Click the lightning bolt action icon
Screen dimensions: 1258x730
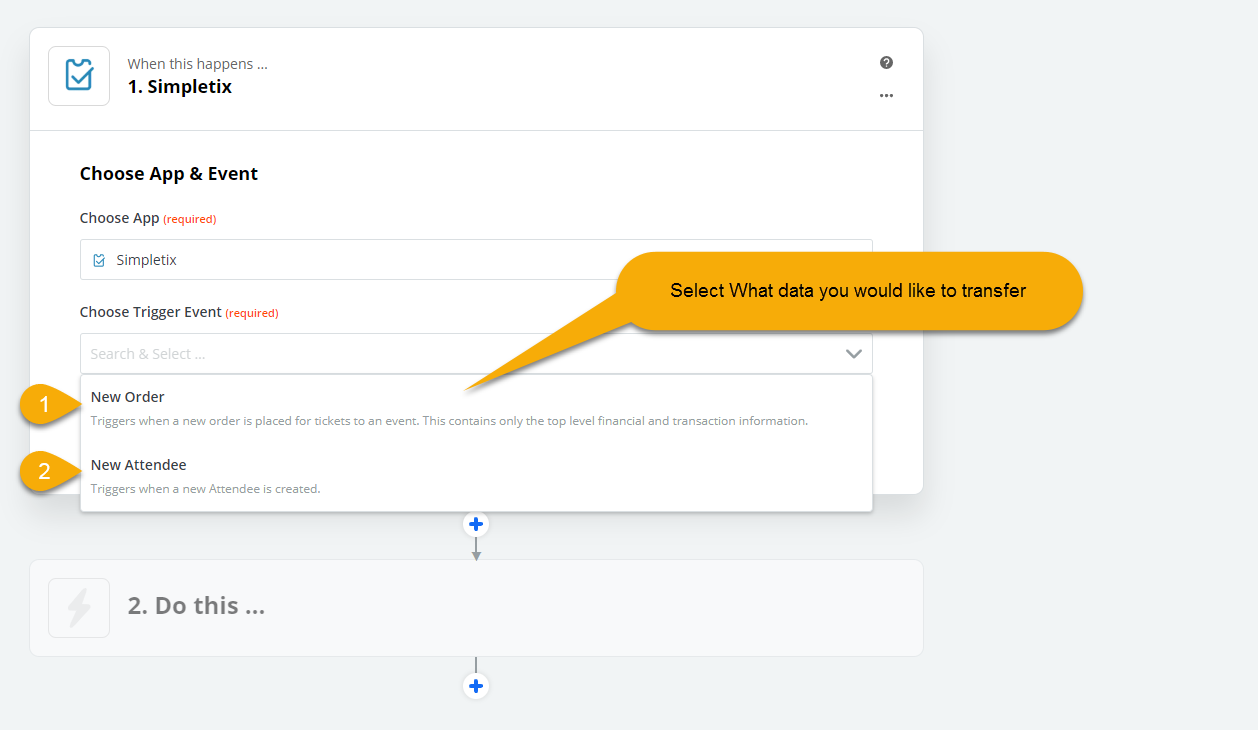tap(79, 607)
